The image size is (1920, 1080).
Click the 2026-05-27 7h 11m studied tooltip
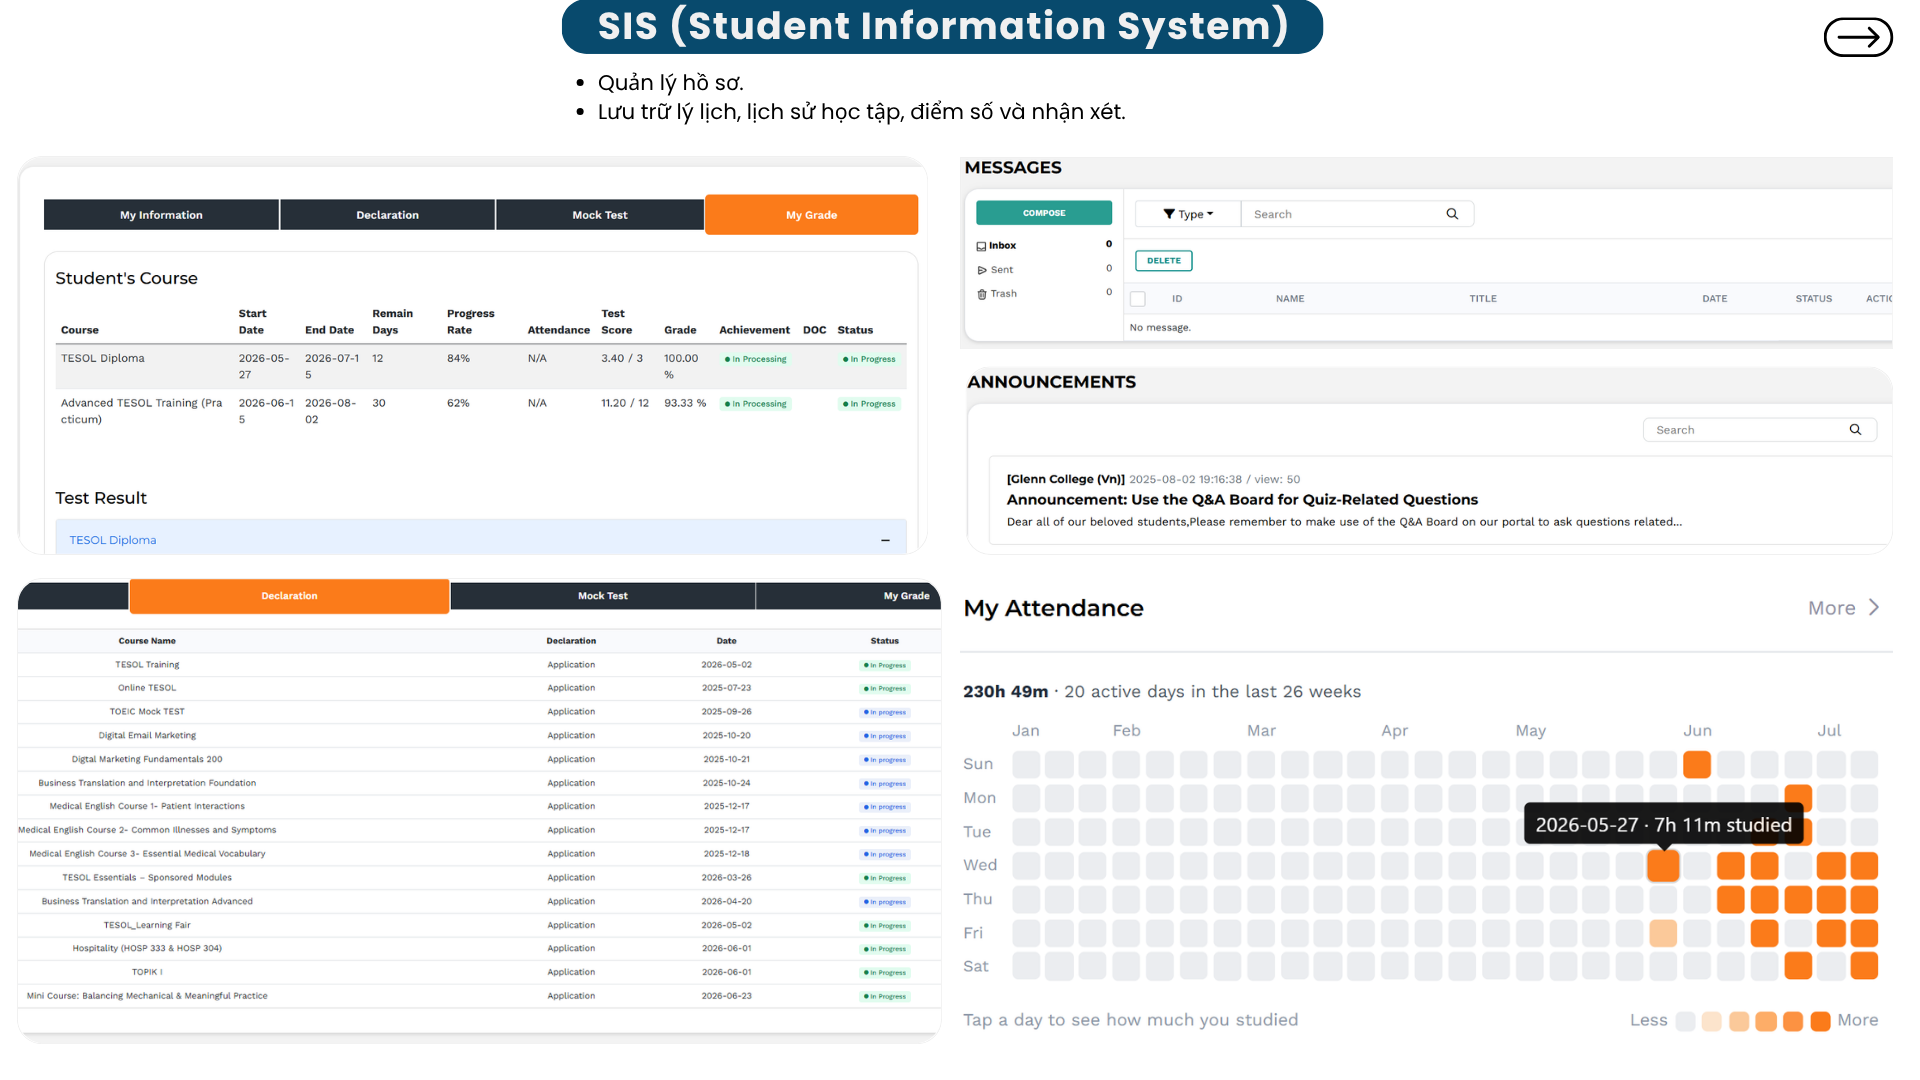pyautogui.click(x=1663, y=825)
